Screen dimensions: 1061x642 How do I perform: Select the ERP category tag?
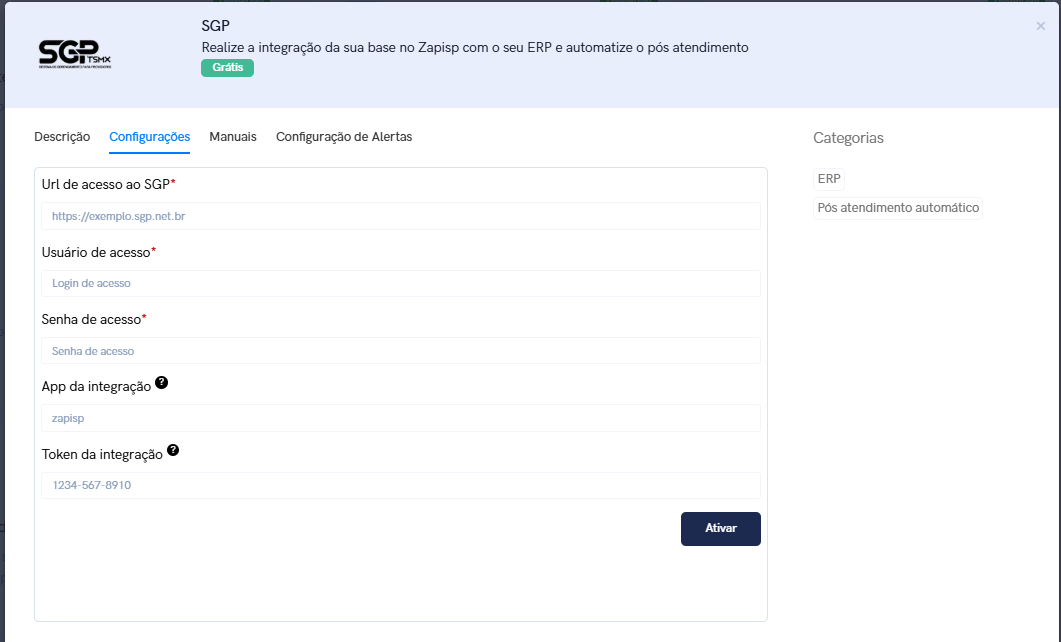pos(829,179)
